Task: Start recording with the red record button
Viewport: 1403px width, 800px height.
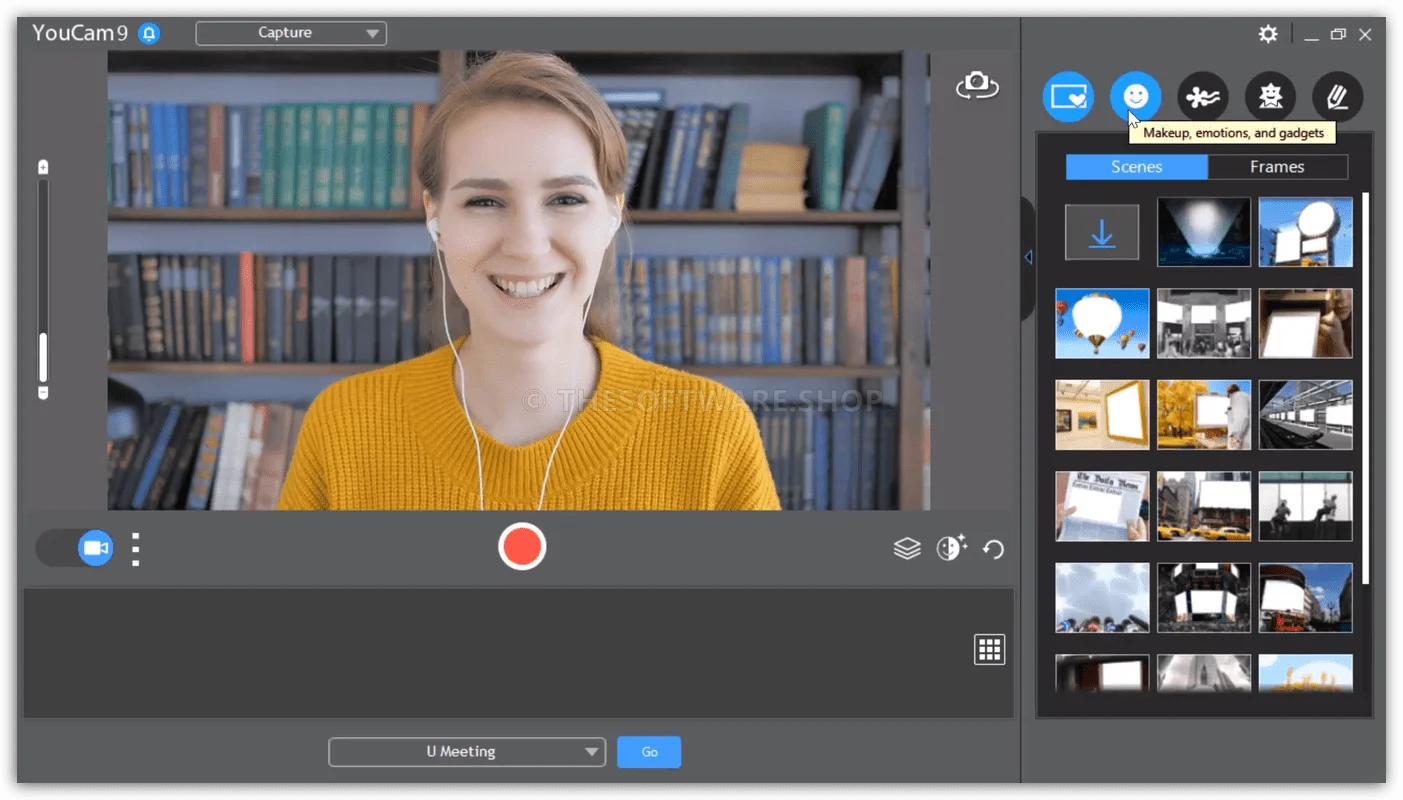Action: coord(522,547)
